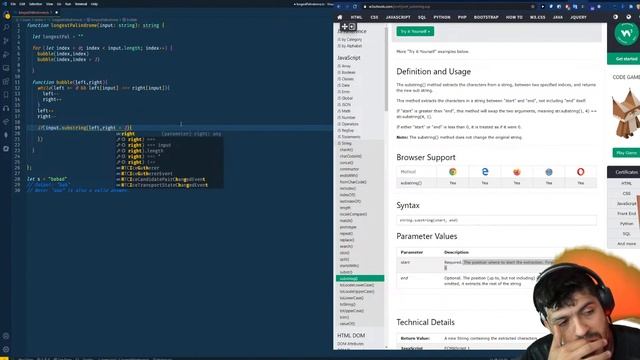Click the Edge icon in Browser Support table

(x=484, y=172)
